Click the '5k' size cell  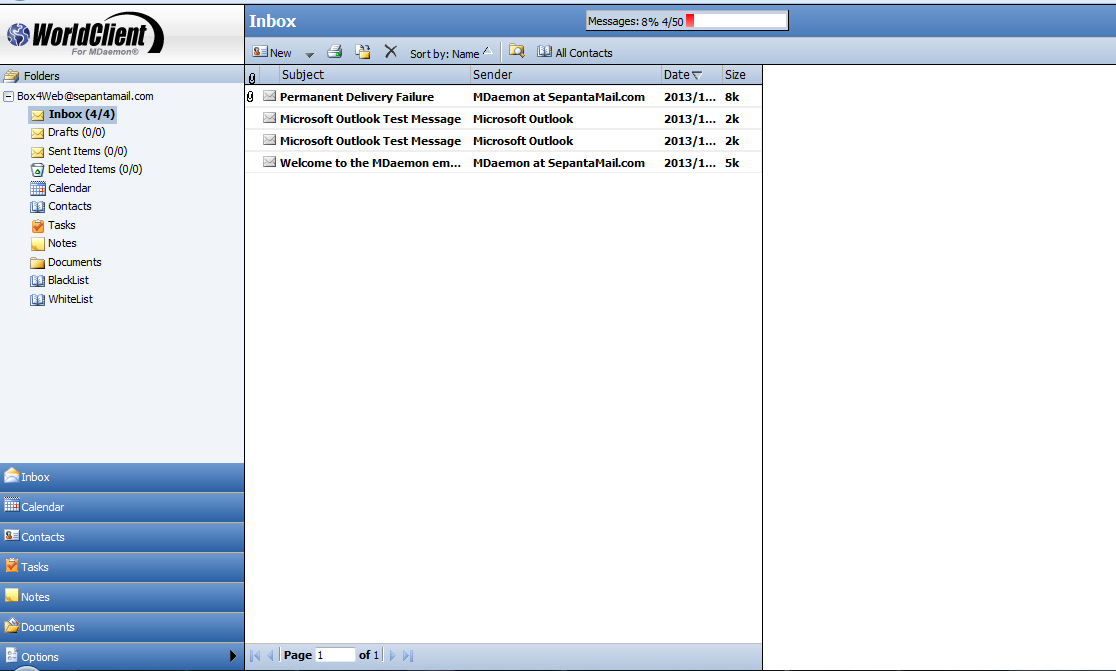click(x=732, y=163)
